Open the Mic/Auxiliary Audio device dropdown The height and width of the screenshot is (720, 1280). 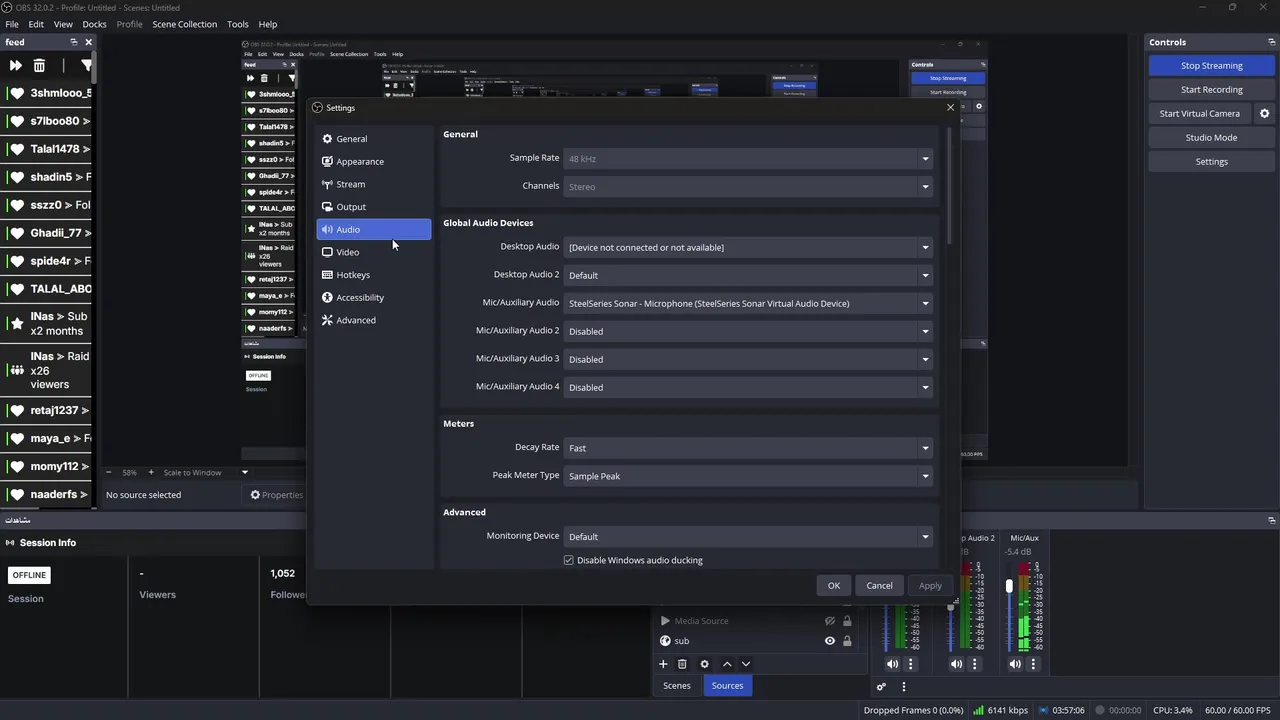coord(748,303)
